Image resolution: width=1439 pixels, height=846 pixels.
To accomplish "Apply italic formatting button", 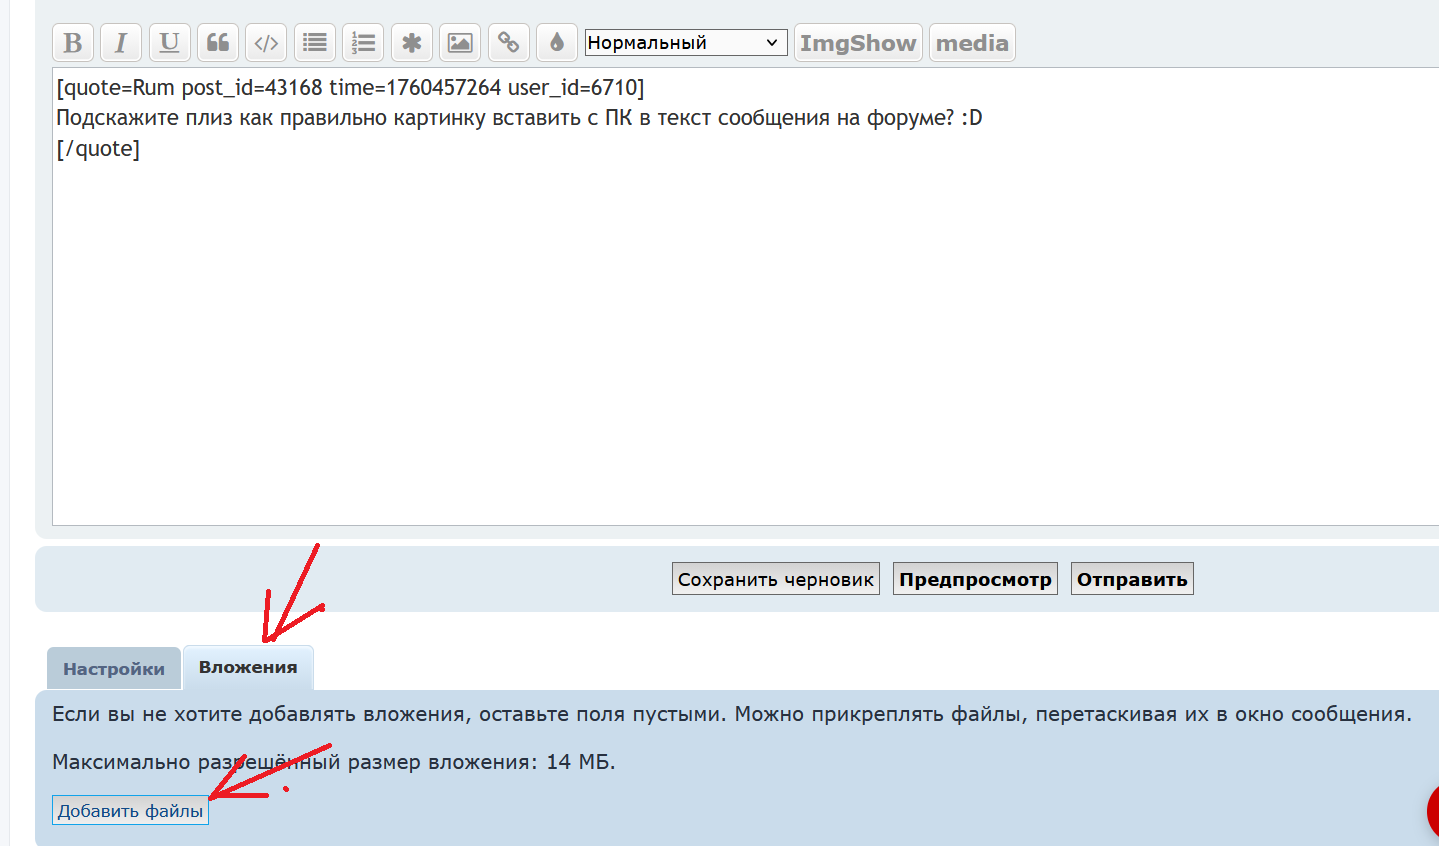I will tap(121, 43).
